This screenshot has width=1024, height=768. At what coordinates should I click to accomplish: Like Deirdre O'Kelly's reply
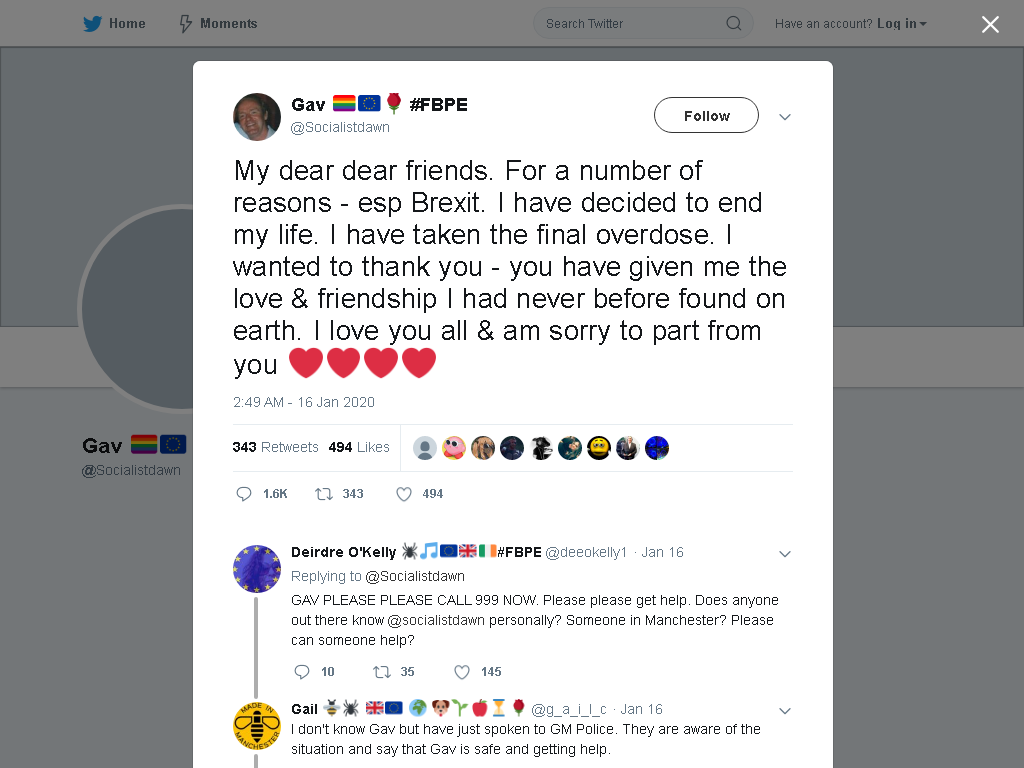(462, 672)
